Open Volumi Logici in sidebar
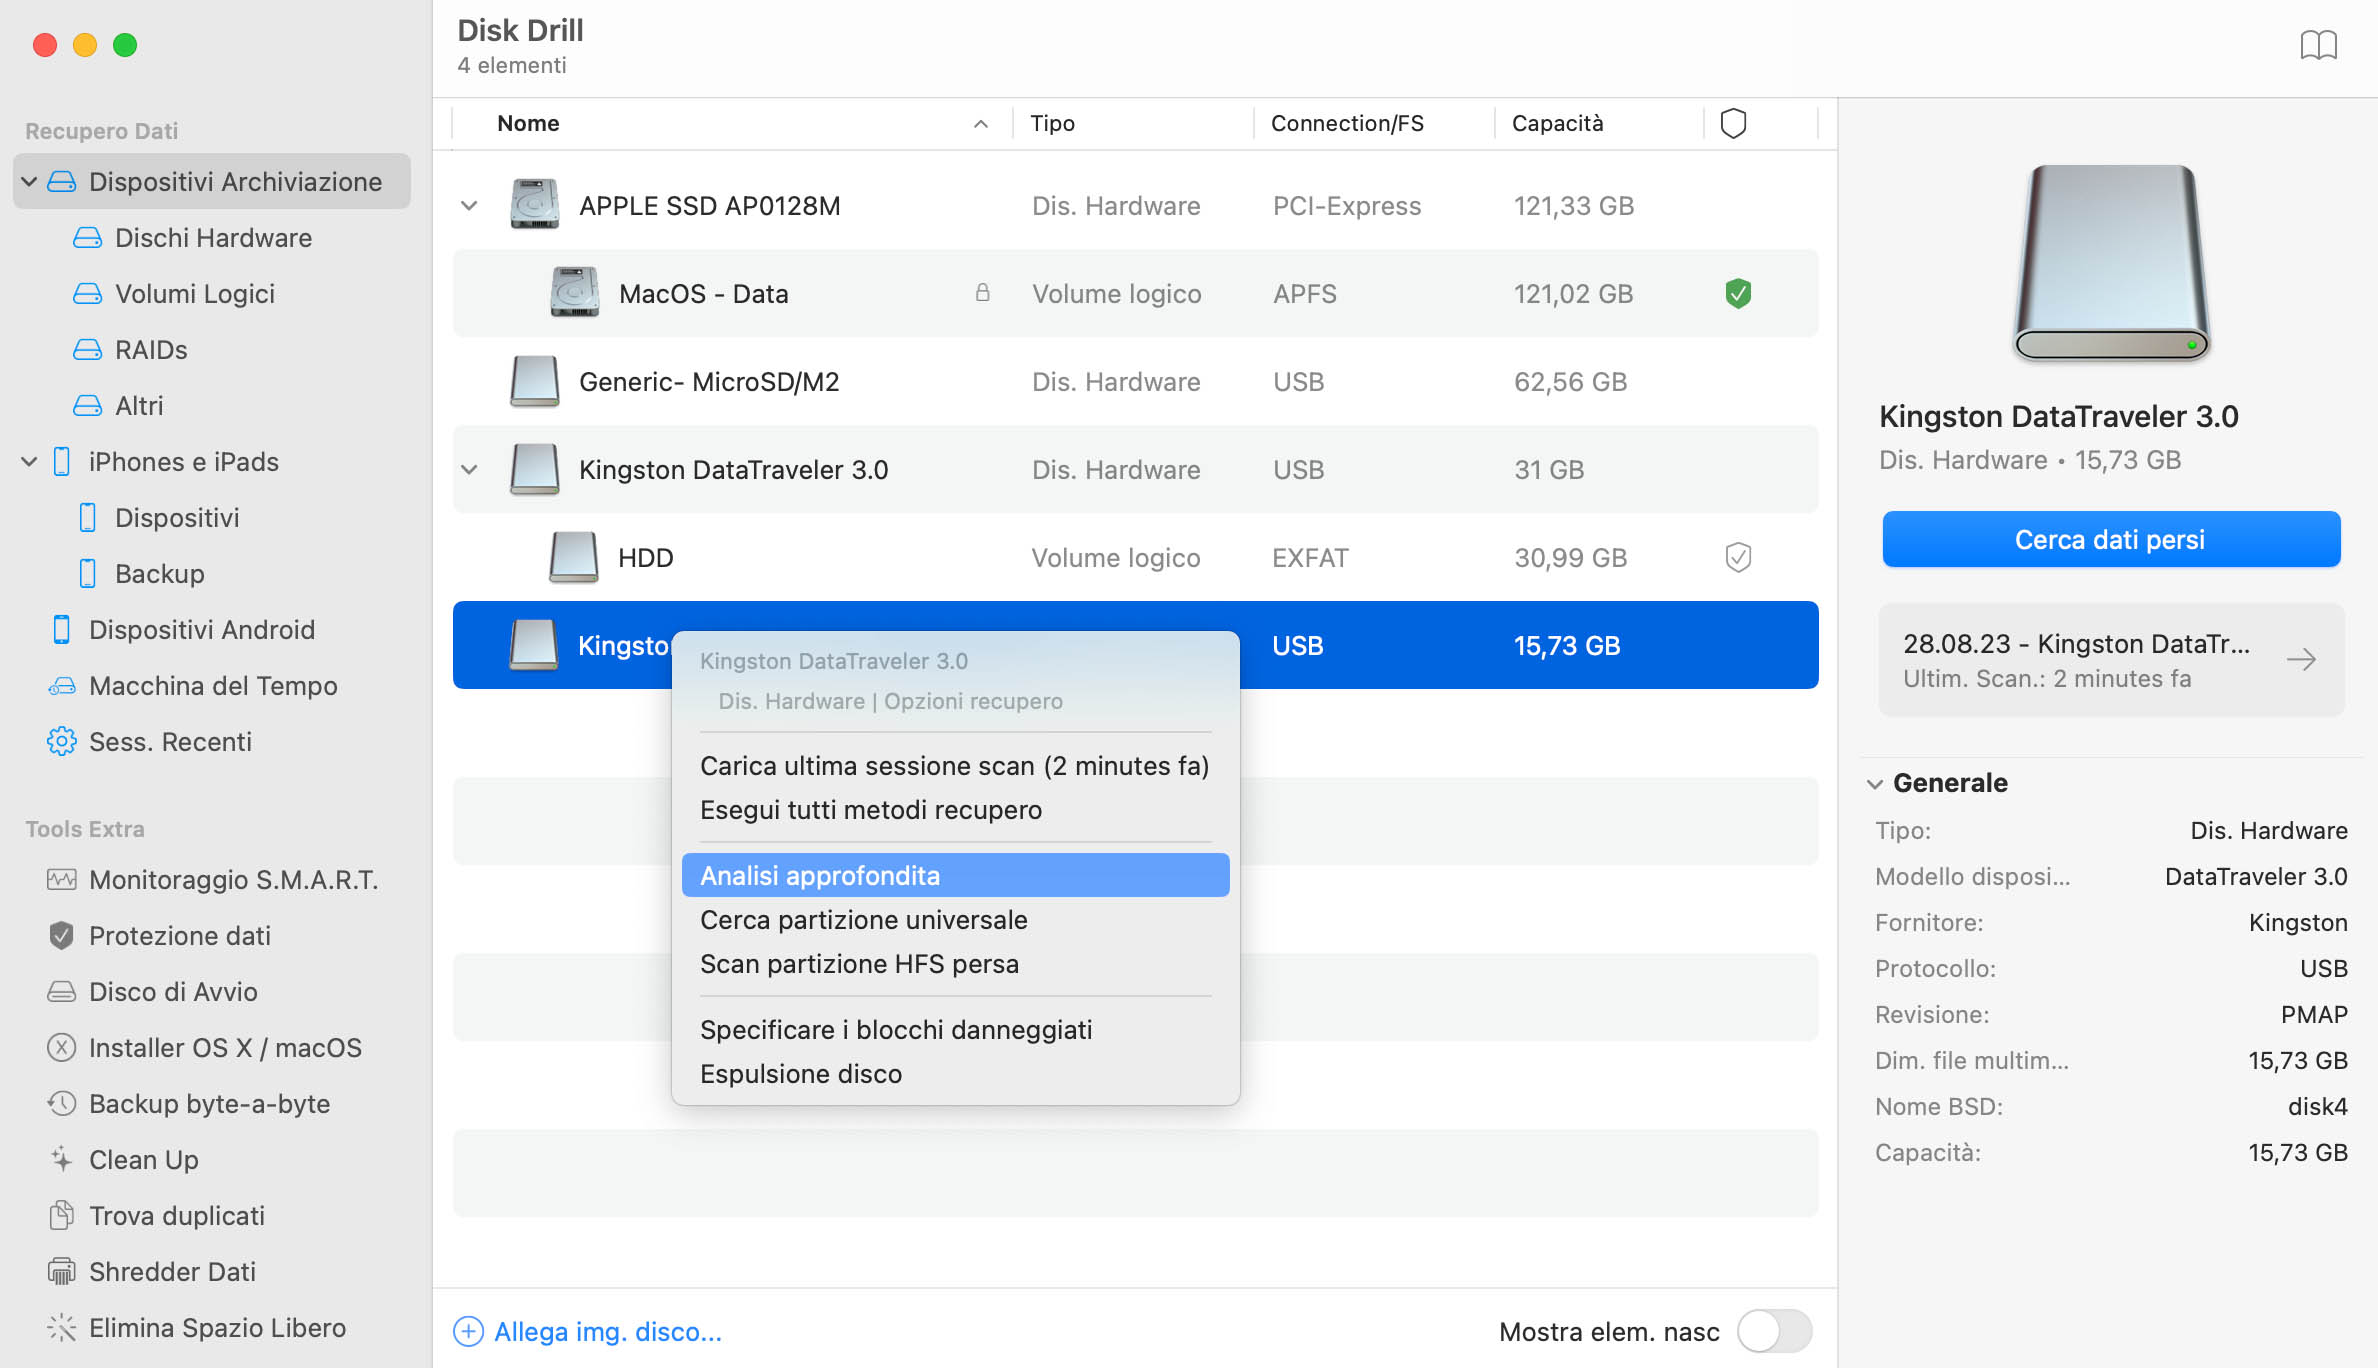The width and height of the screenshot is (2378, 1368). (194, 294)
